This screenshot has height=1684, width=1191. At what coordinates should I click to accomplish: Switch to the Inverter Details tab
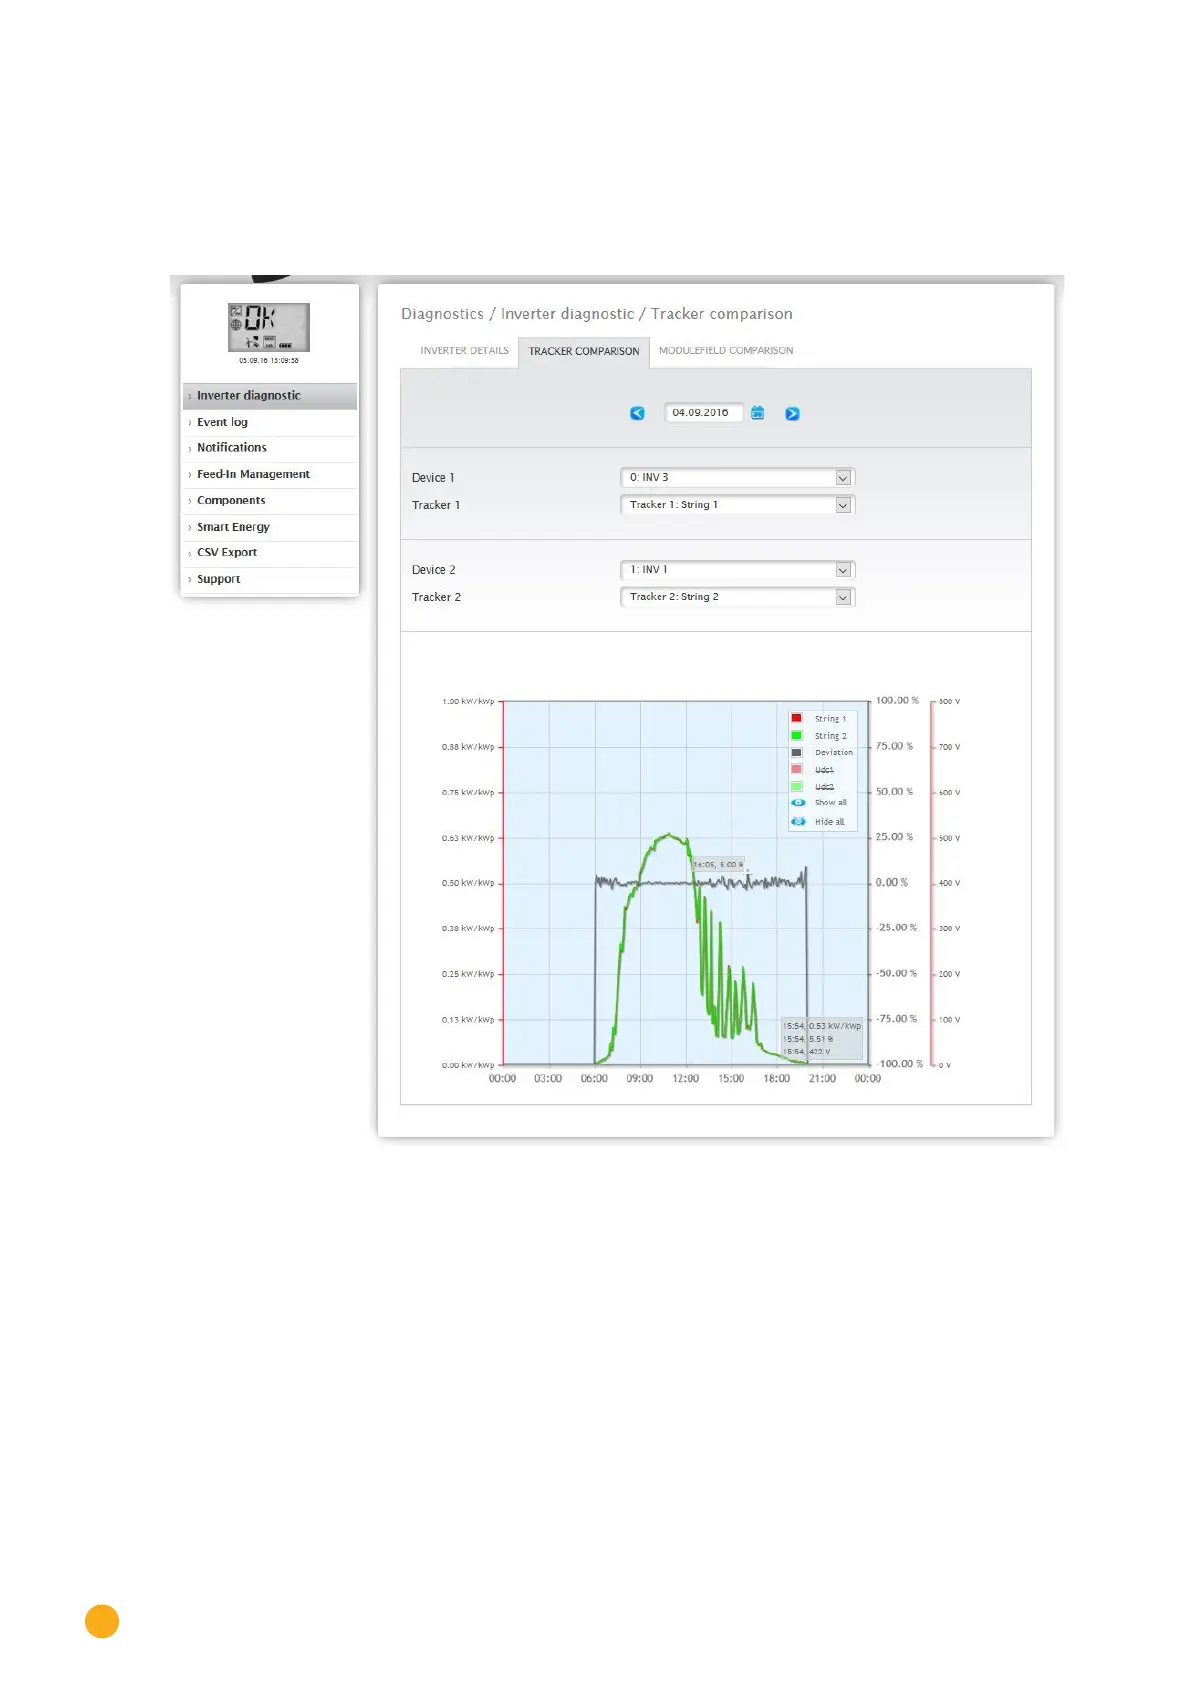coord(464,351)
